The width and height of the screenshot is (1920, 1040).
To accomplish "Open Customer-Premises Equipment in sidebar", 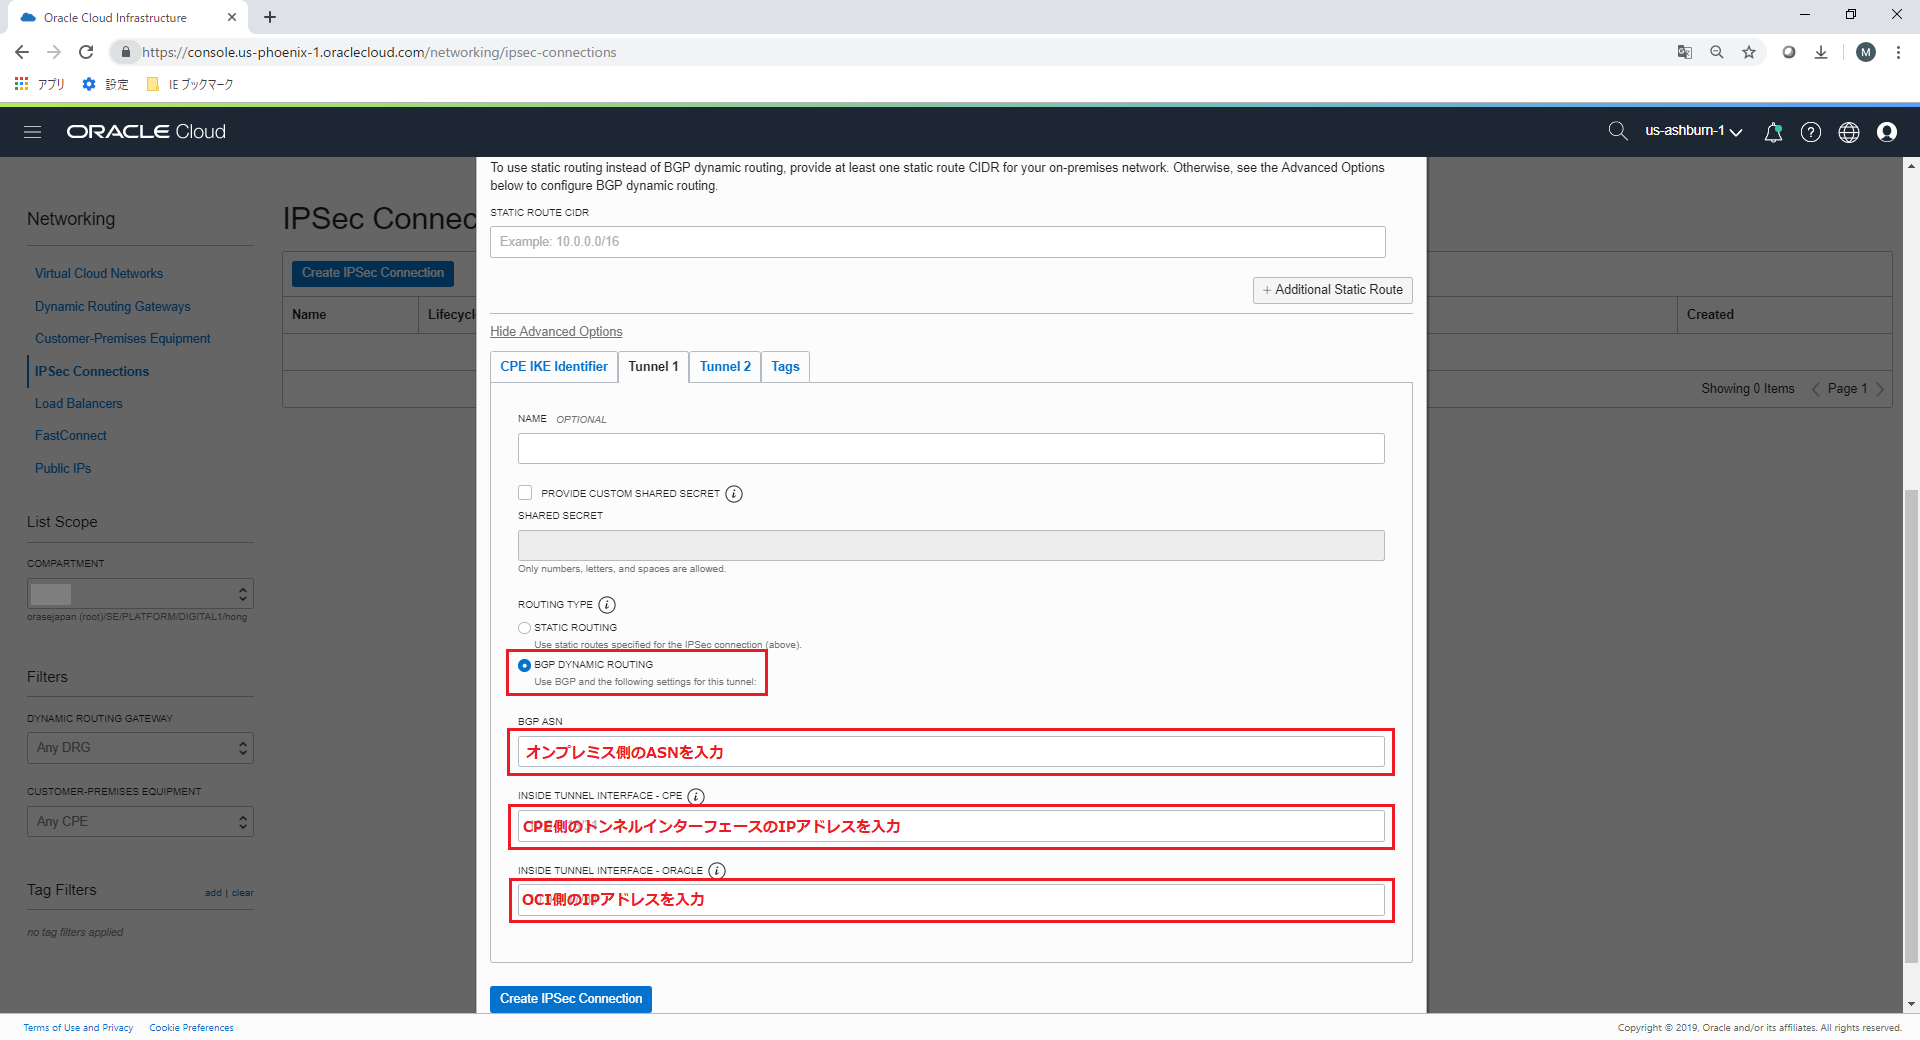I will tap(122, 339).
